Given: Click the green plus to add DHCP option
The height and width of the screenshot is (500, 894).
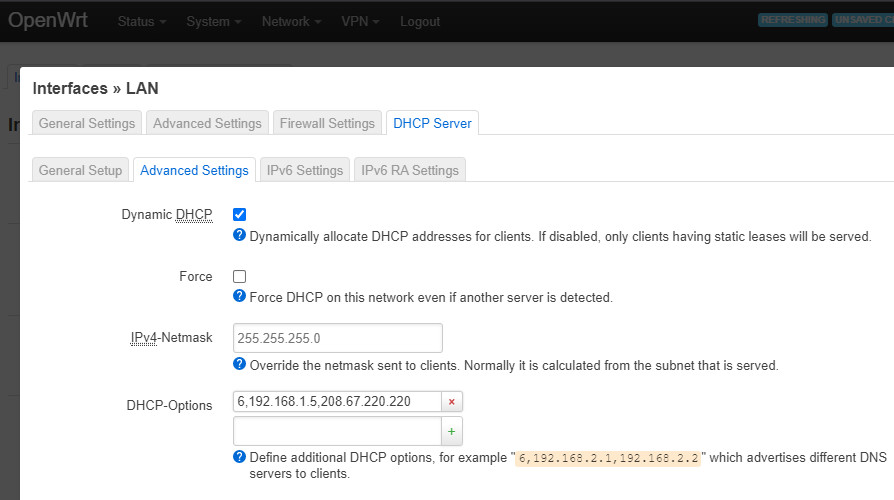Looking at the screenshot, I should [452, 431].
